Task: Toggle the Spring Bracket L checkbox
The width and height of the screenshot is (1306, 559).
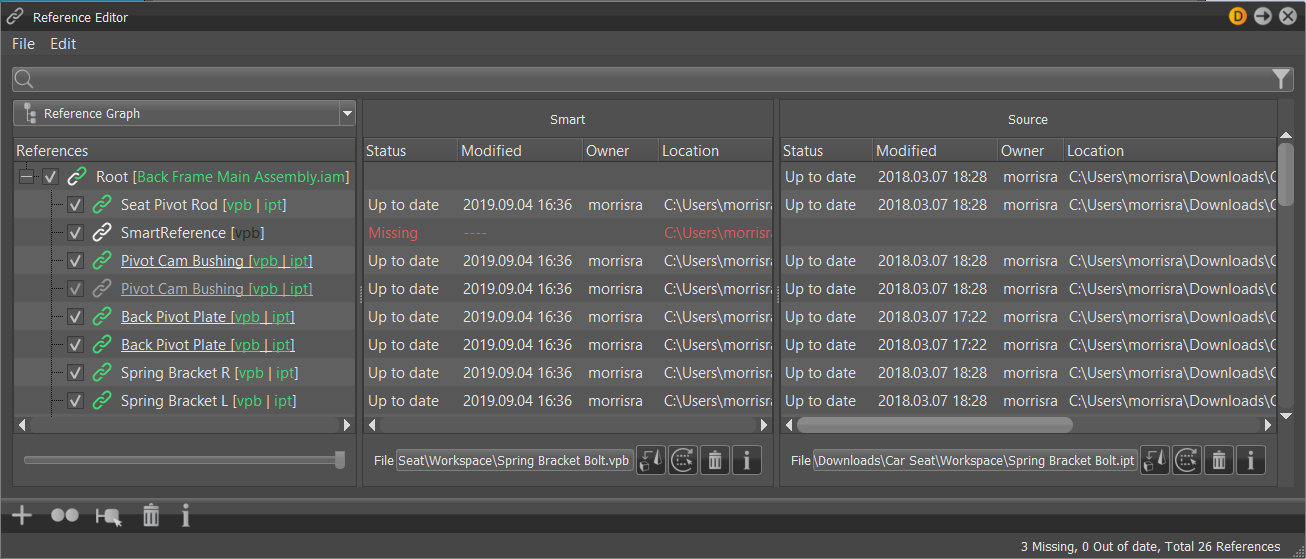Action: [x=75, y=401]
